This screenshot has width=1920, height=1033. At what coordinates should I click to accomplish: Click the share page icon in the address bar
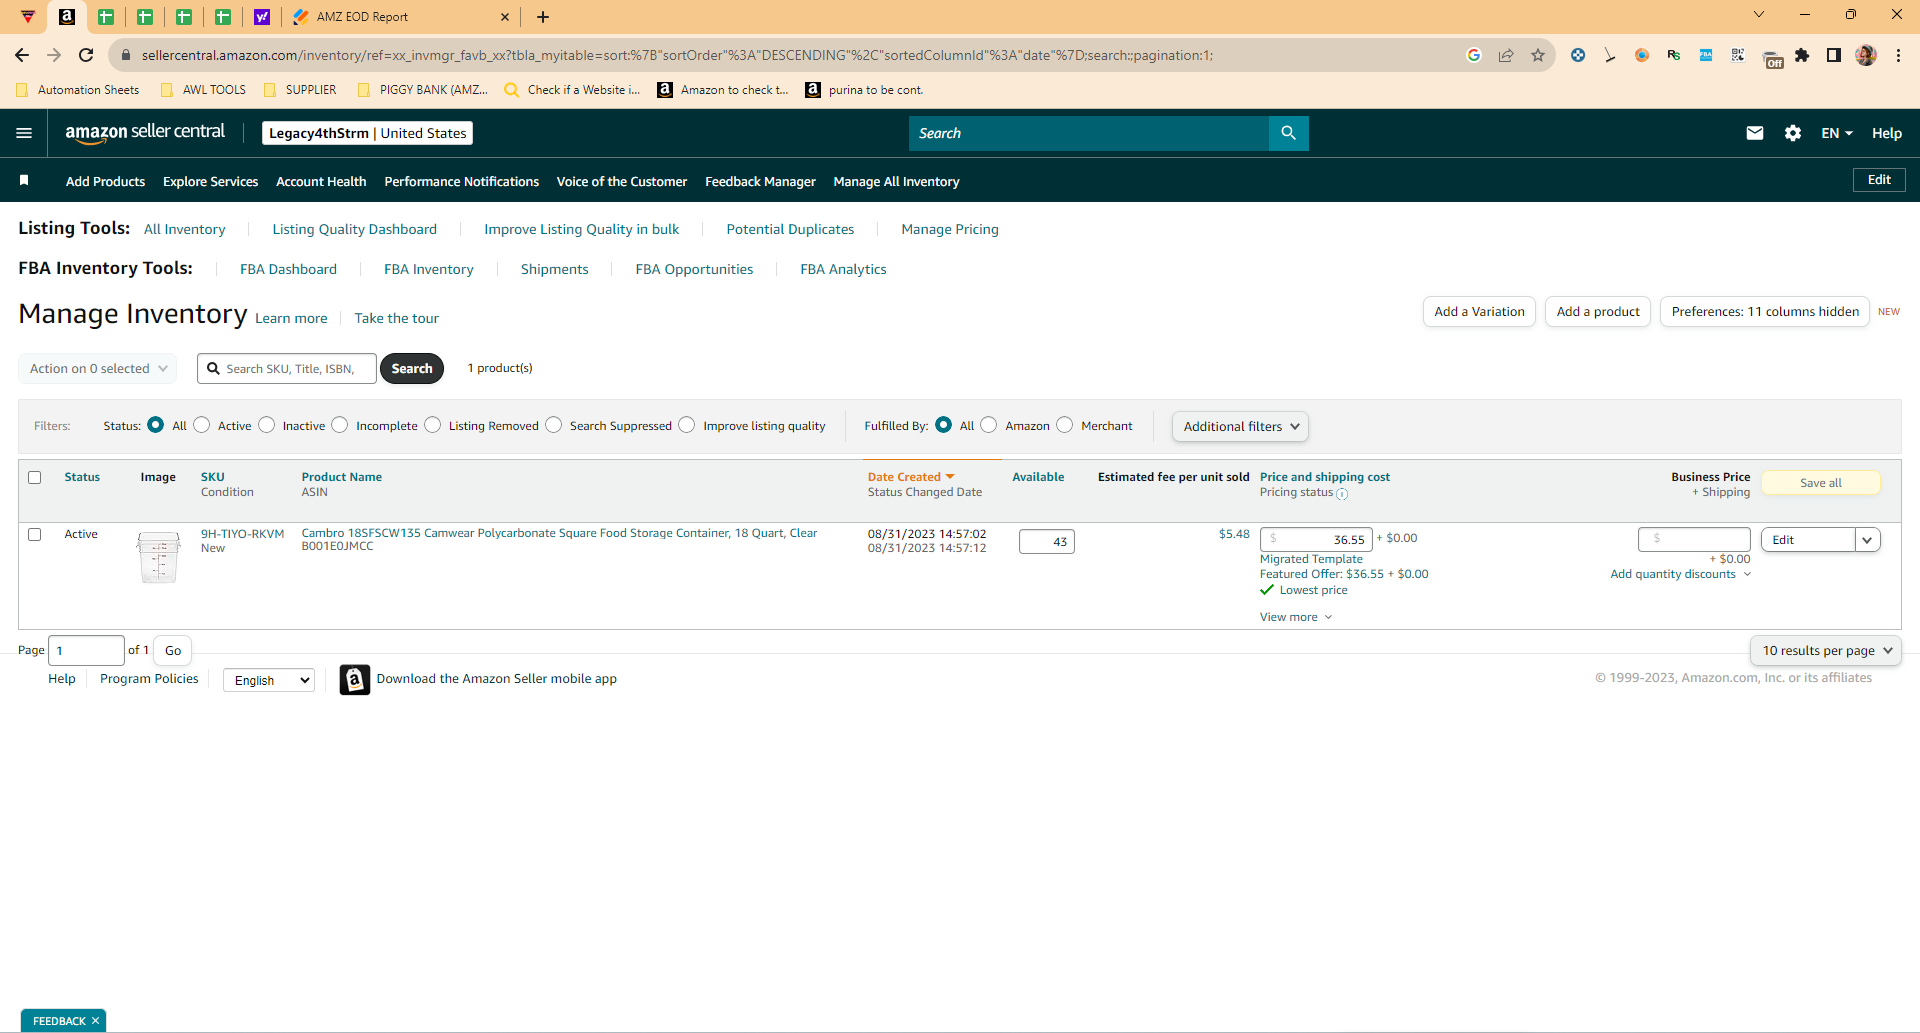[1506, 55]
